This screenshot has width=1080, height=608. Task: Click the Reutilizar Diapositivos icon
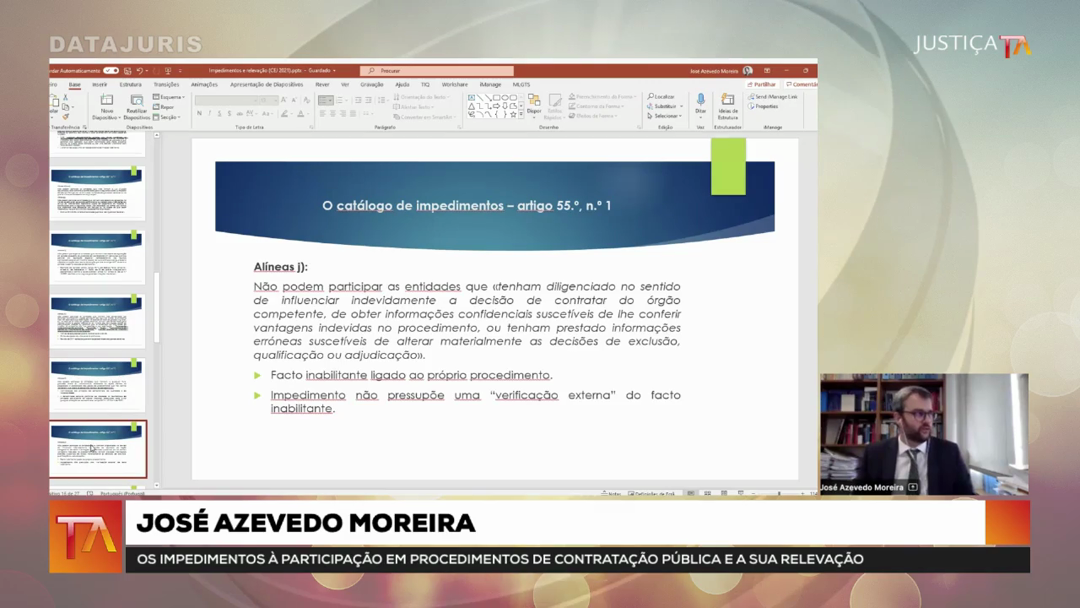tap(136, 103)
